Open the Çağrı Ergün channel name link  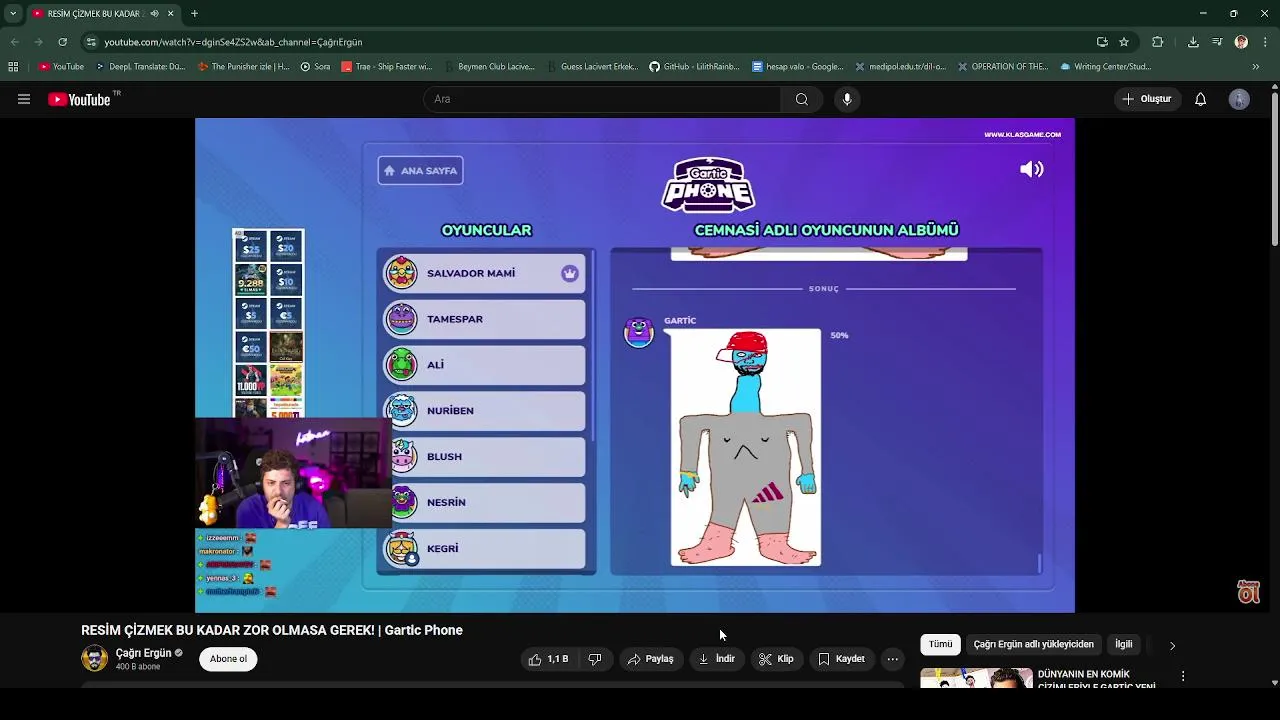[x=143, y=653]
